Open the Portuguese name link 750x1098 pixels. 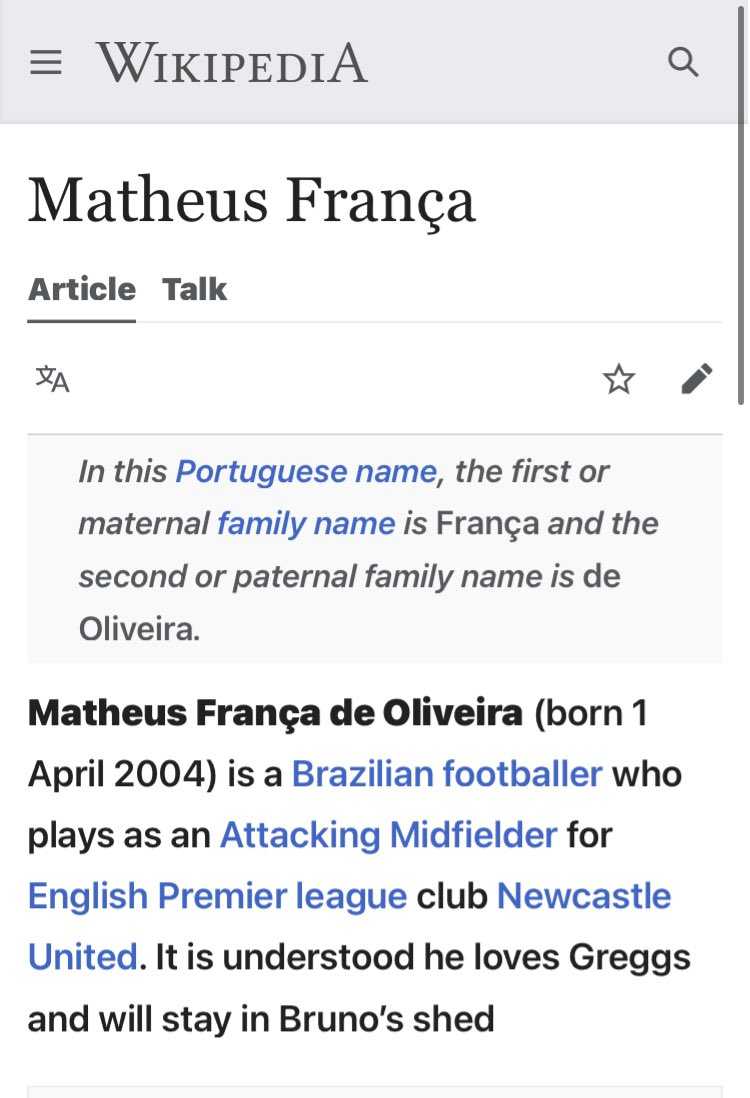click(306, 471)
